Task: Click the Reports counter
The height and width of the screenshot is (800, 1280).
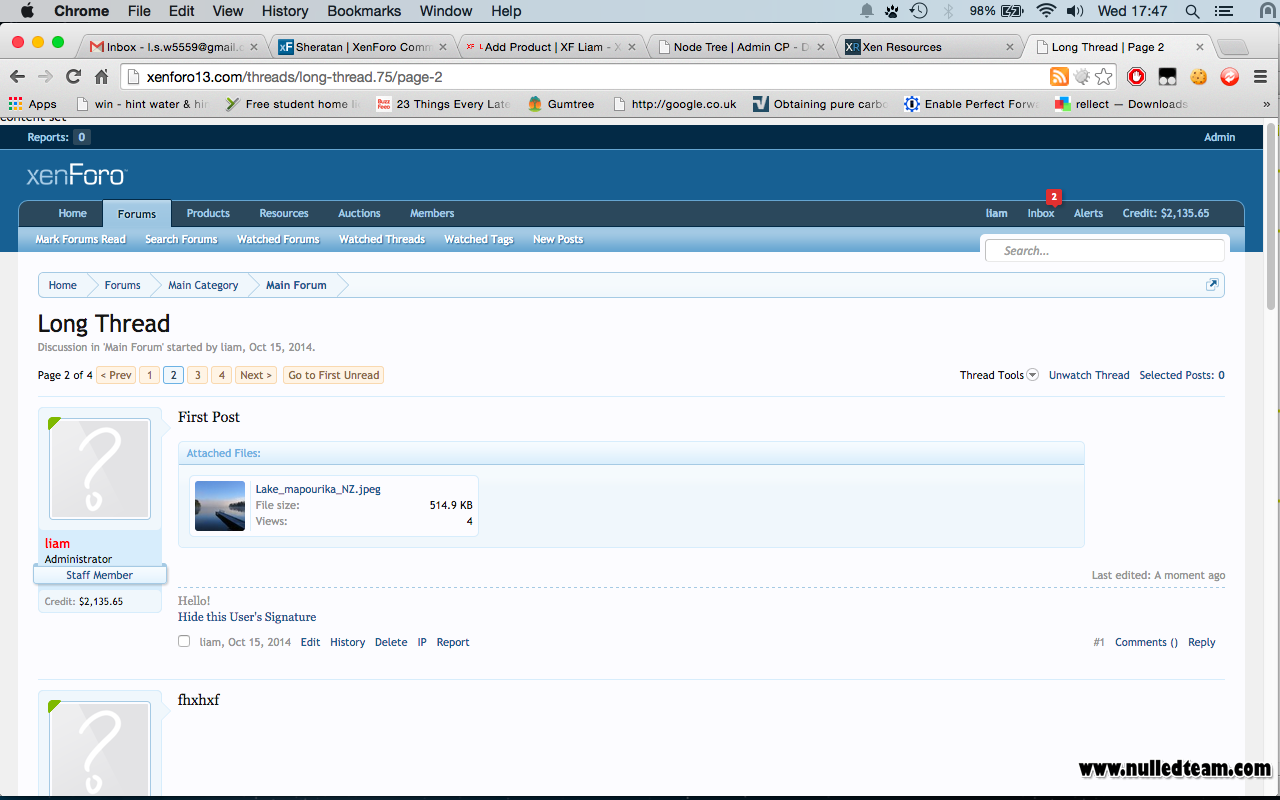Action: point(58,137)
